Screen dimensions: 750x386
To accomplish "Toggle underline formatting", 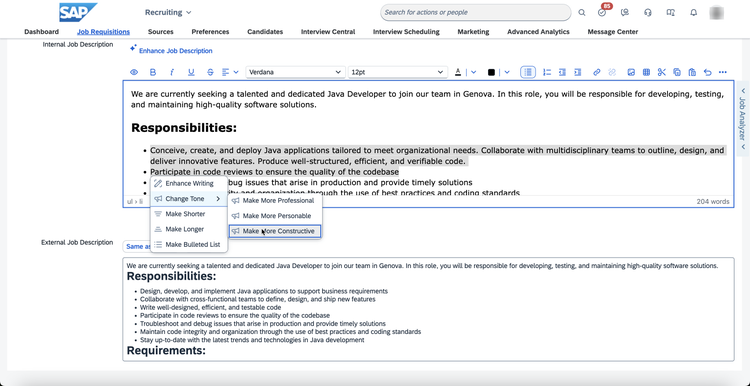I will point(191,72).
